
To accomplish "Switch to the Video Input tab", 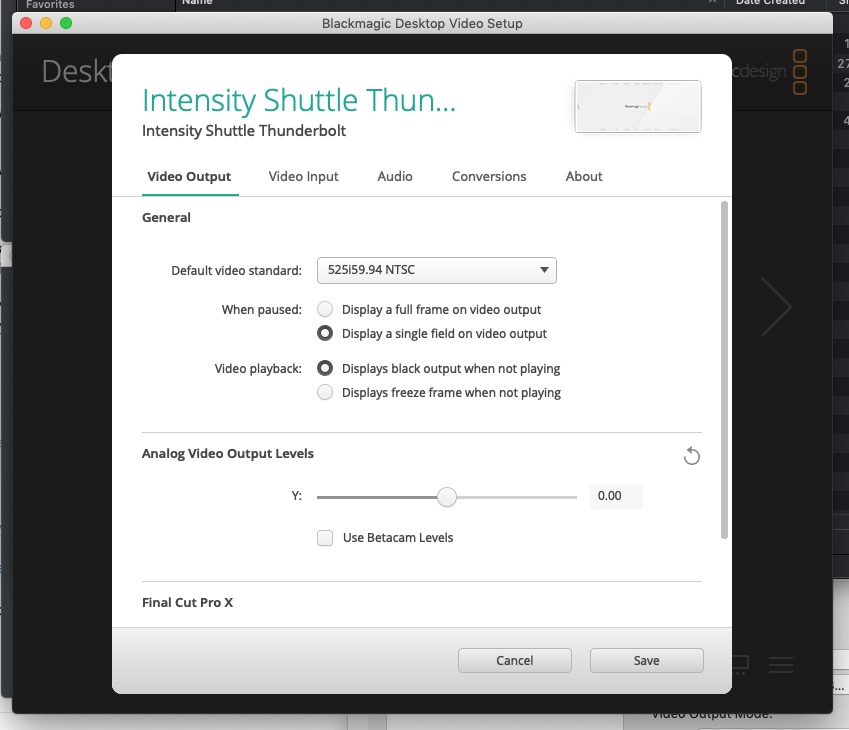I will coord(303,177).
